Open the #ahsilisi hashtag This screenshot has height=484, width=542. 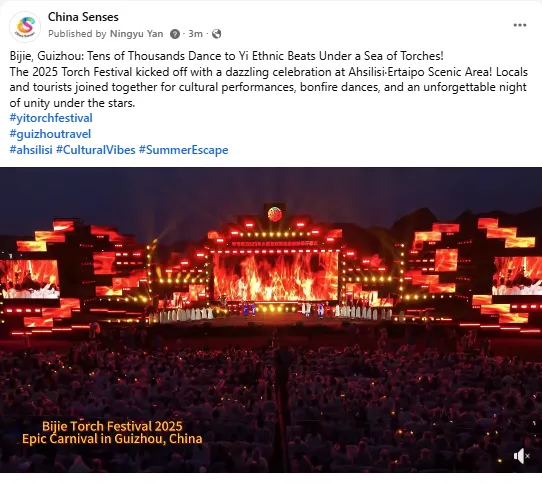[31, 150]
